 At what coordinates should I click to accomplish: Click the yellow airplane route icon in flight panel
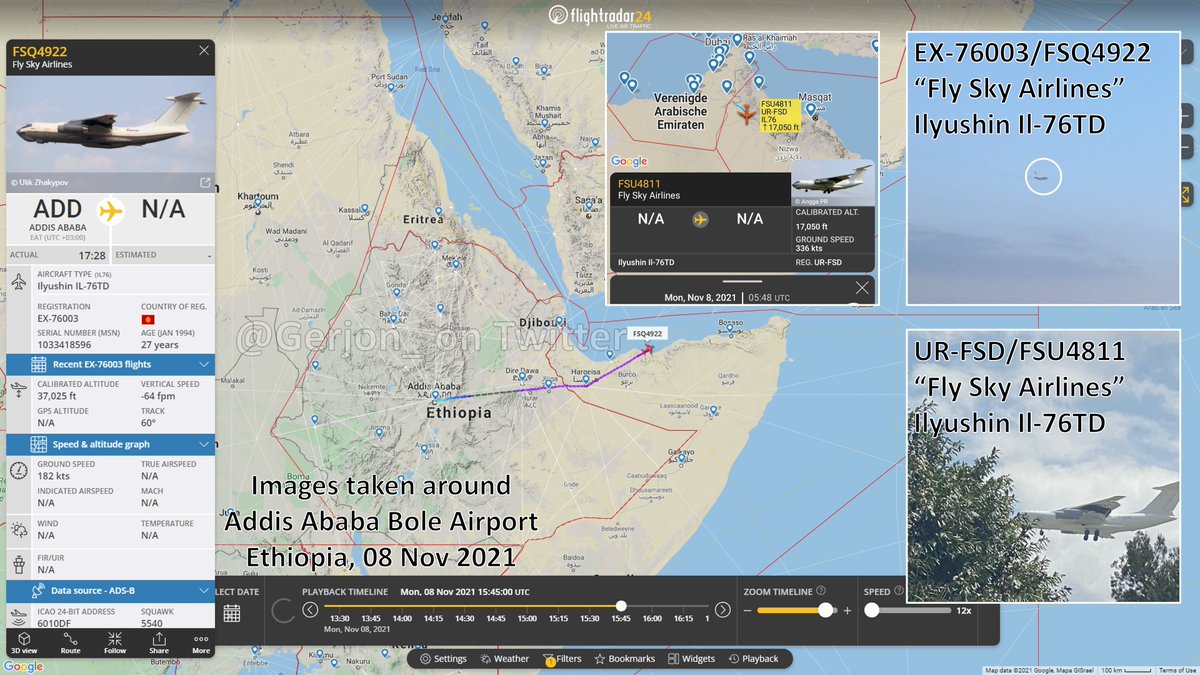coord(110,212)
